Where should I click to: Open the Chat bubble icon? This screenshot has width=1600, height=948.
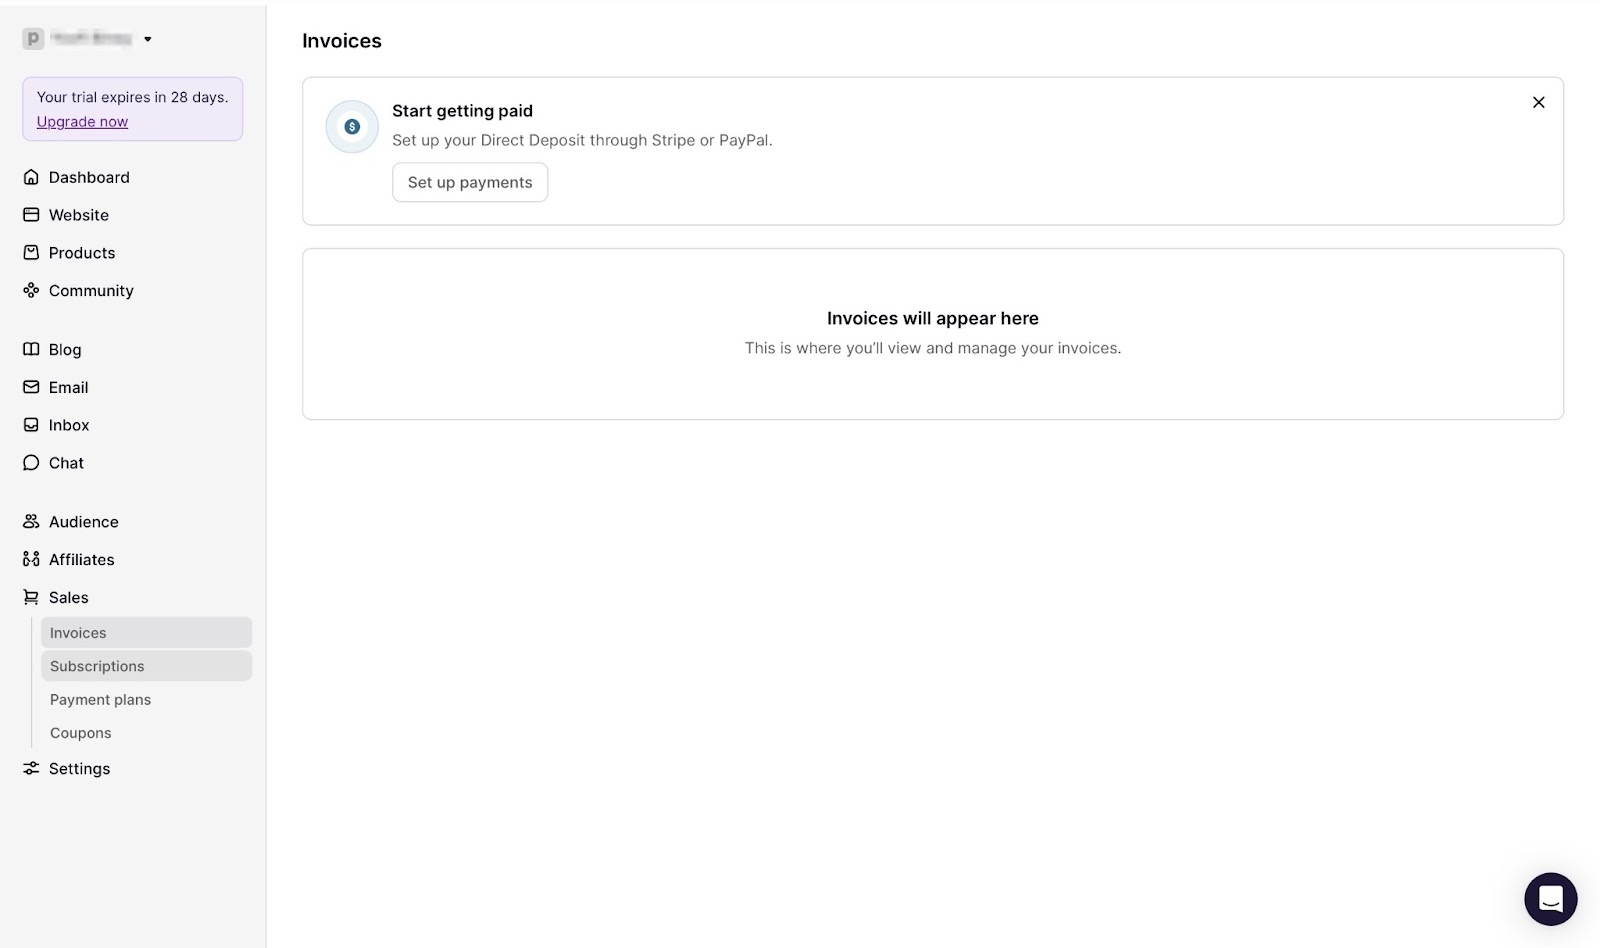click(31, 463)
